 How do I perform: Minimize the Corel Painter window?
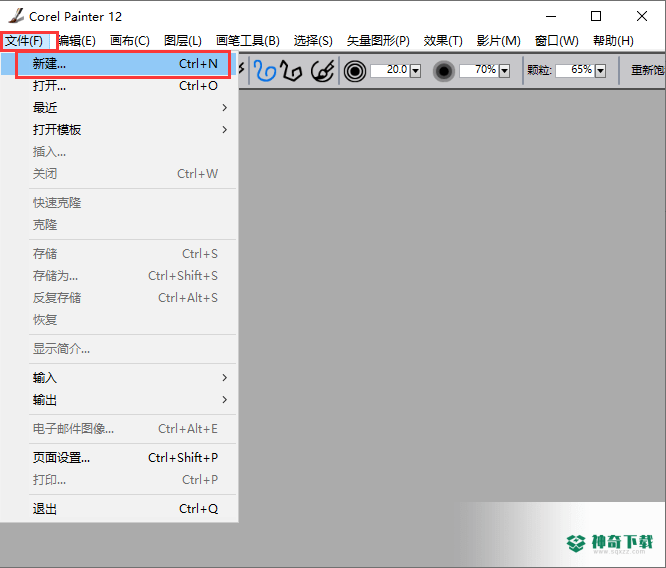551,16
